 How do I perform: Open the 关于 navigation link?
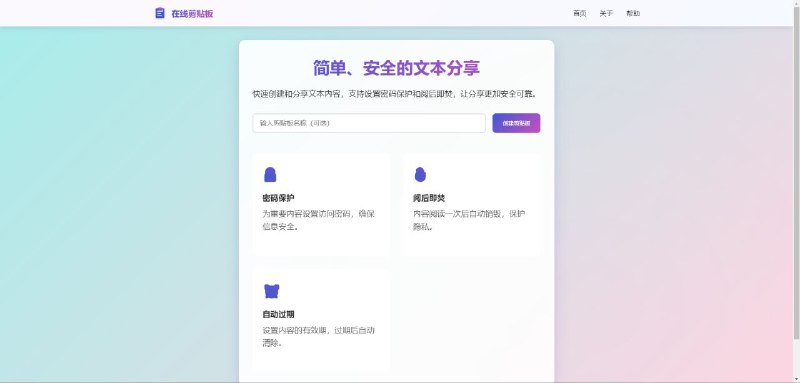click(x=606, y=14)
